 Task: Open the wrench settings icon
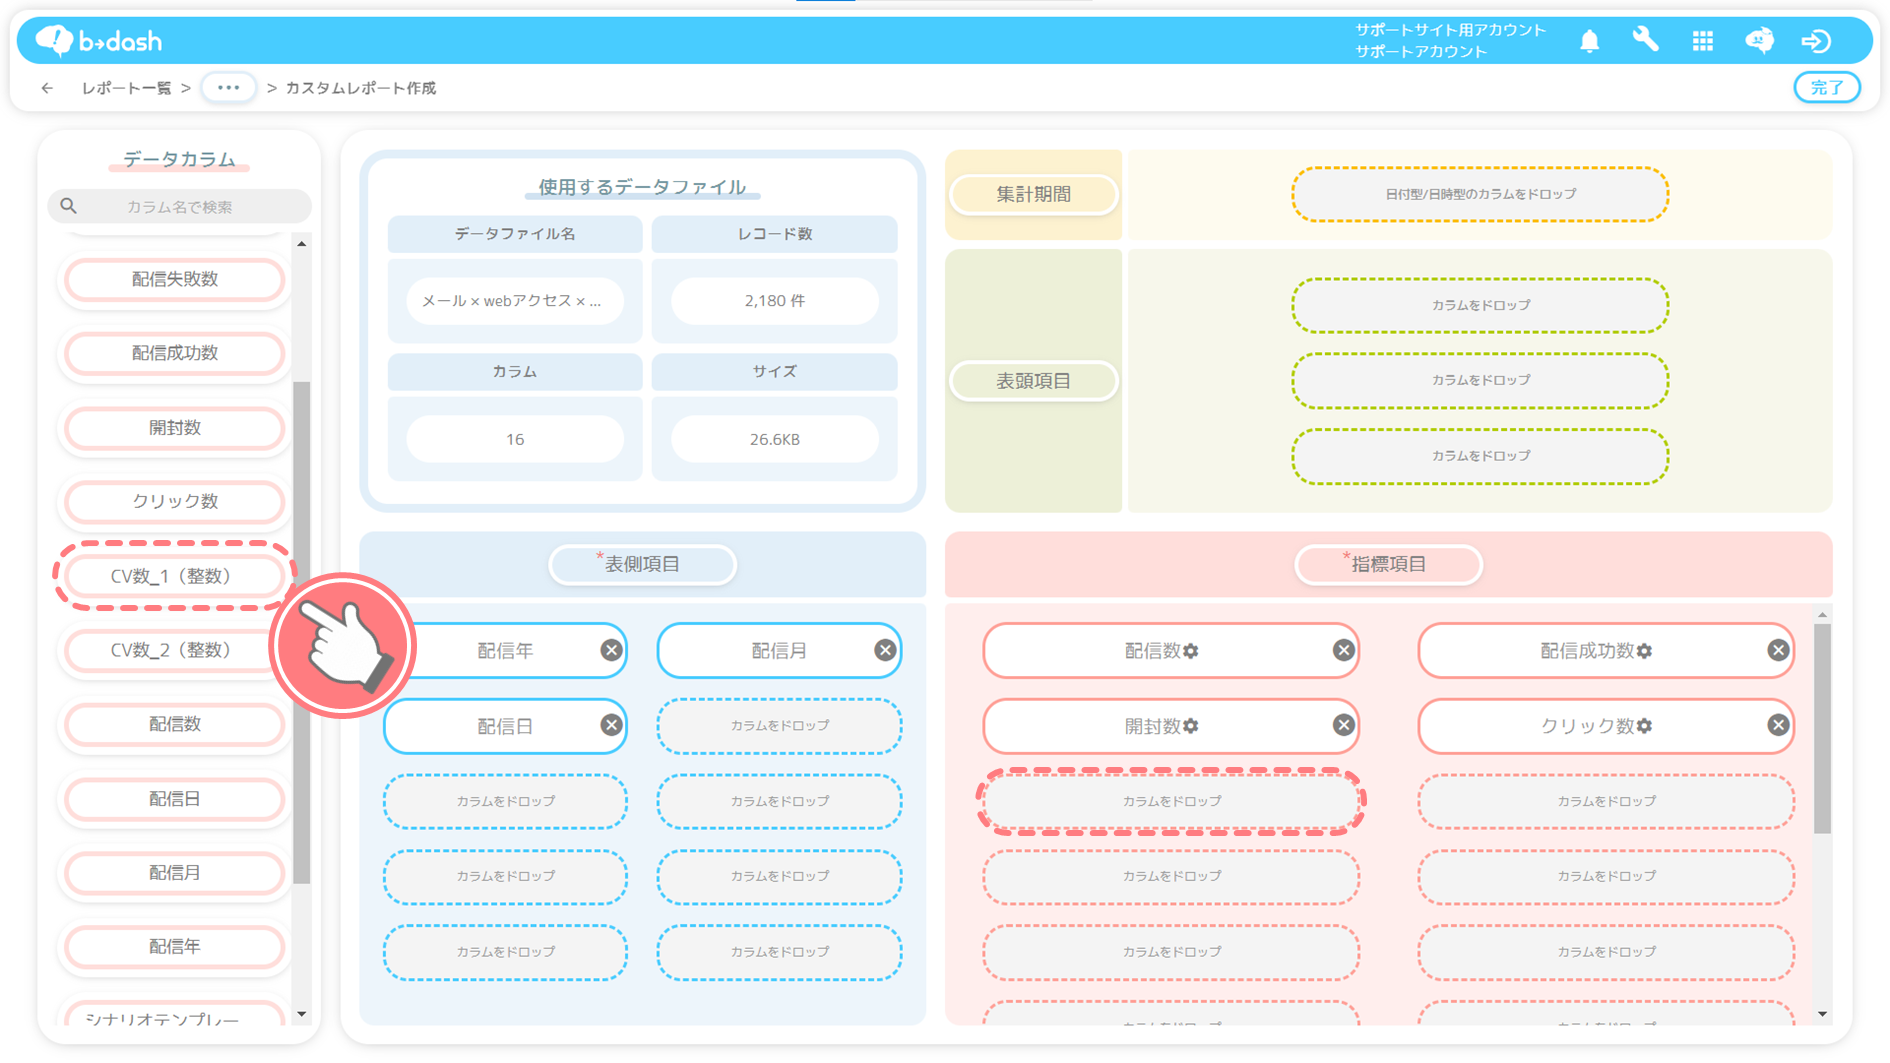pyautogui.click(x=1645, y=40)
